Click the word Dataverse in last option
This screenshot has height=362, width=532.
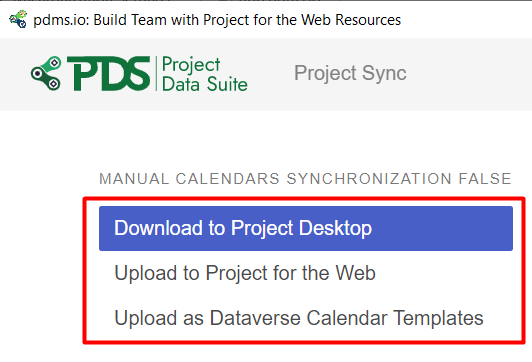coord(255,318)
